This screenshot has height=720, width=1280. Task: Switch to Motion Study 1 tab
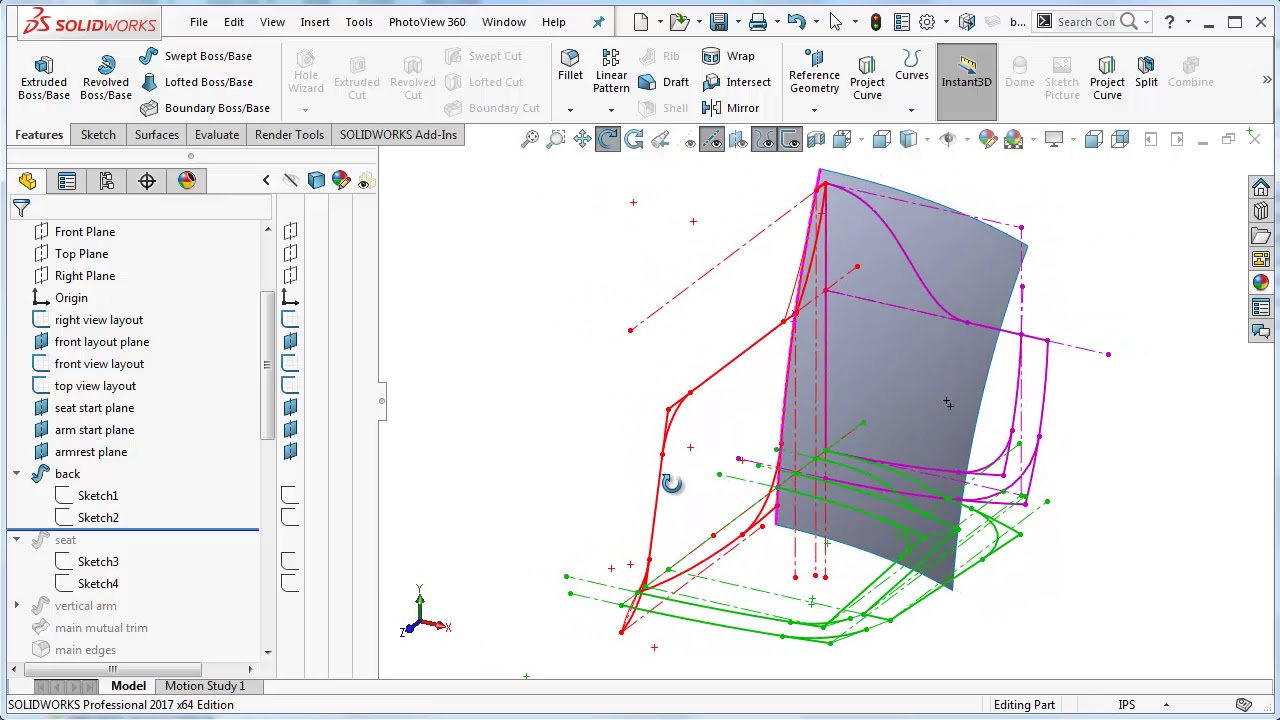205,686
